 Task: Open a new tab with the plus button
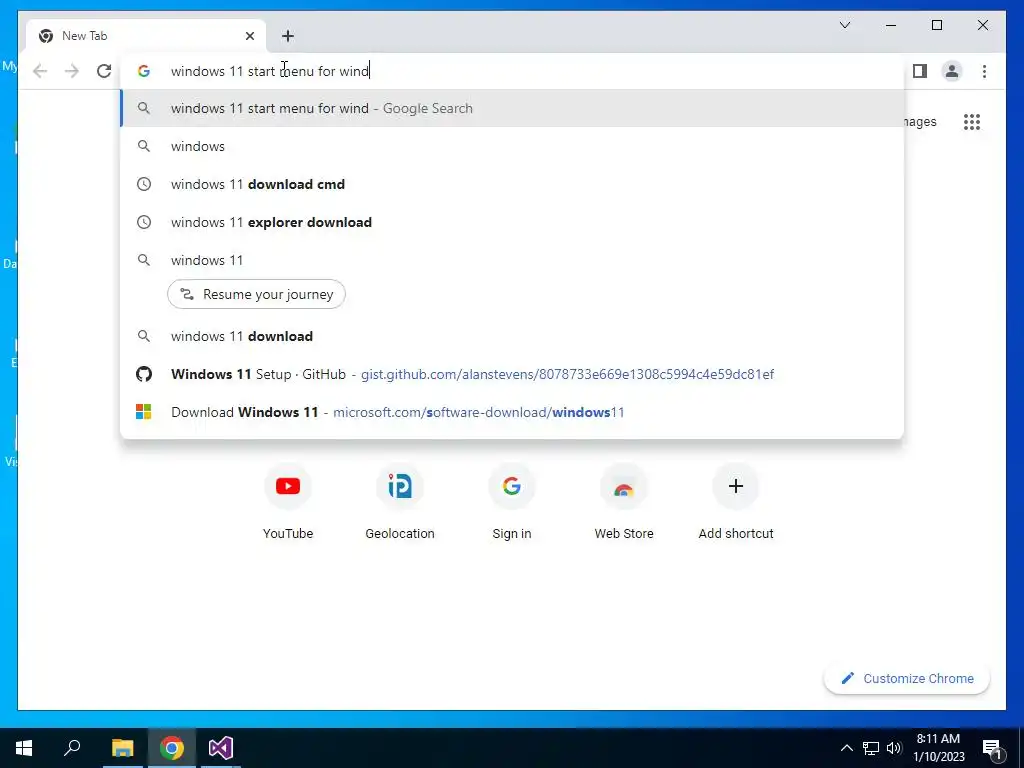coord(288,36)
